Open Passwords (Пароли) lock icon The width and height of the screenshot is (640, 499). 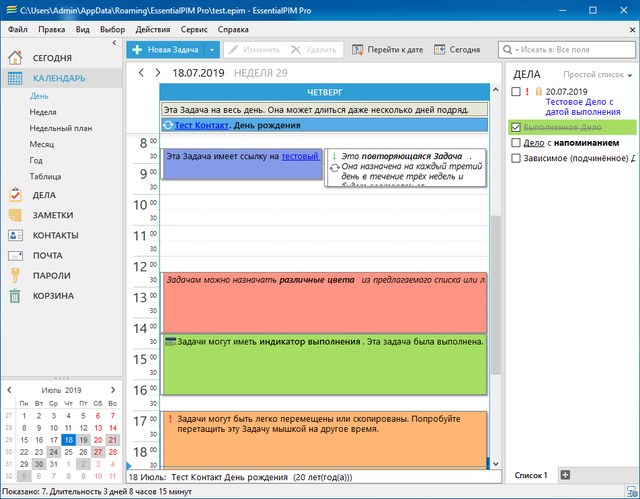[x=15, y=275]
